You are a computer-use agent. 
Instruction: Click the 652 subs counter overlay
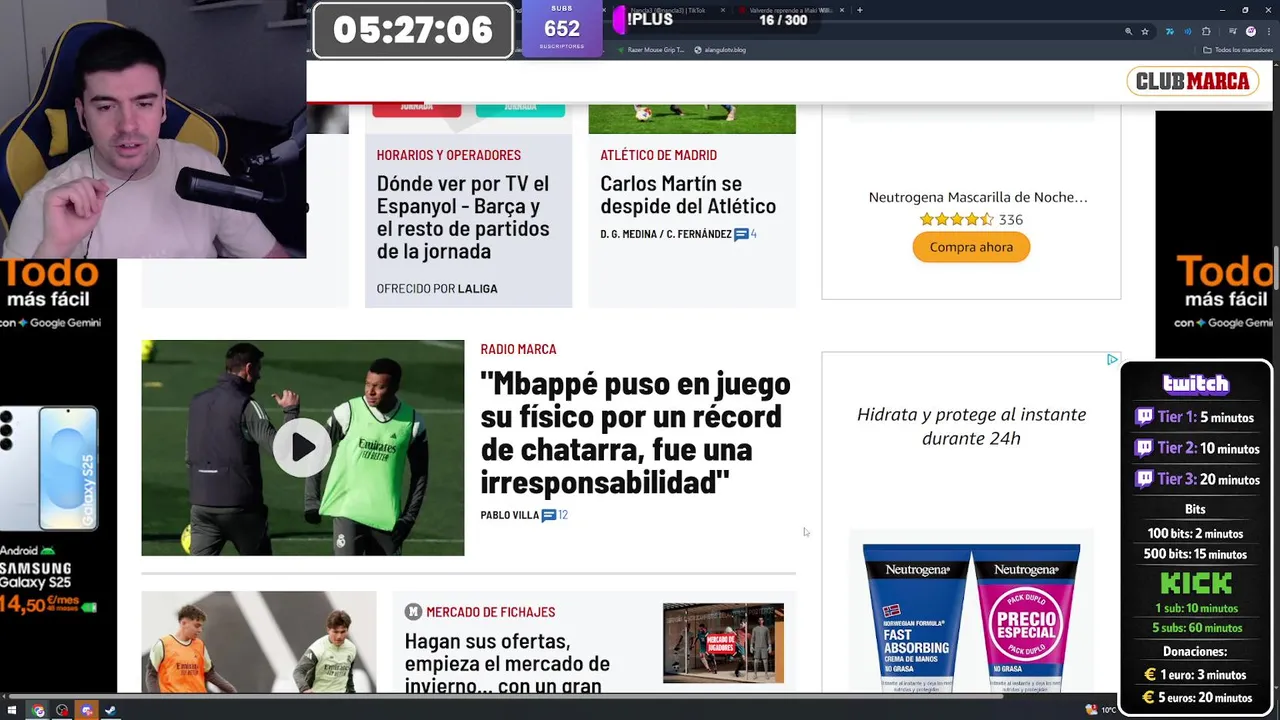[x=562, y=29]
